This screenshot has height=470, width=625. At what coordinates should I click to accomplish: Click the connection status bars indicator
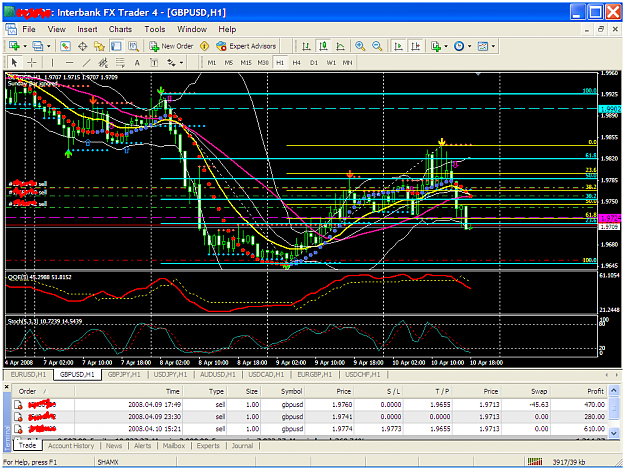(x=535, y=462)
